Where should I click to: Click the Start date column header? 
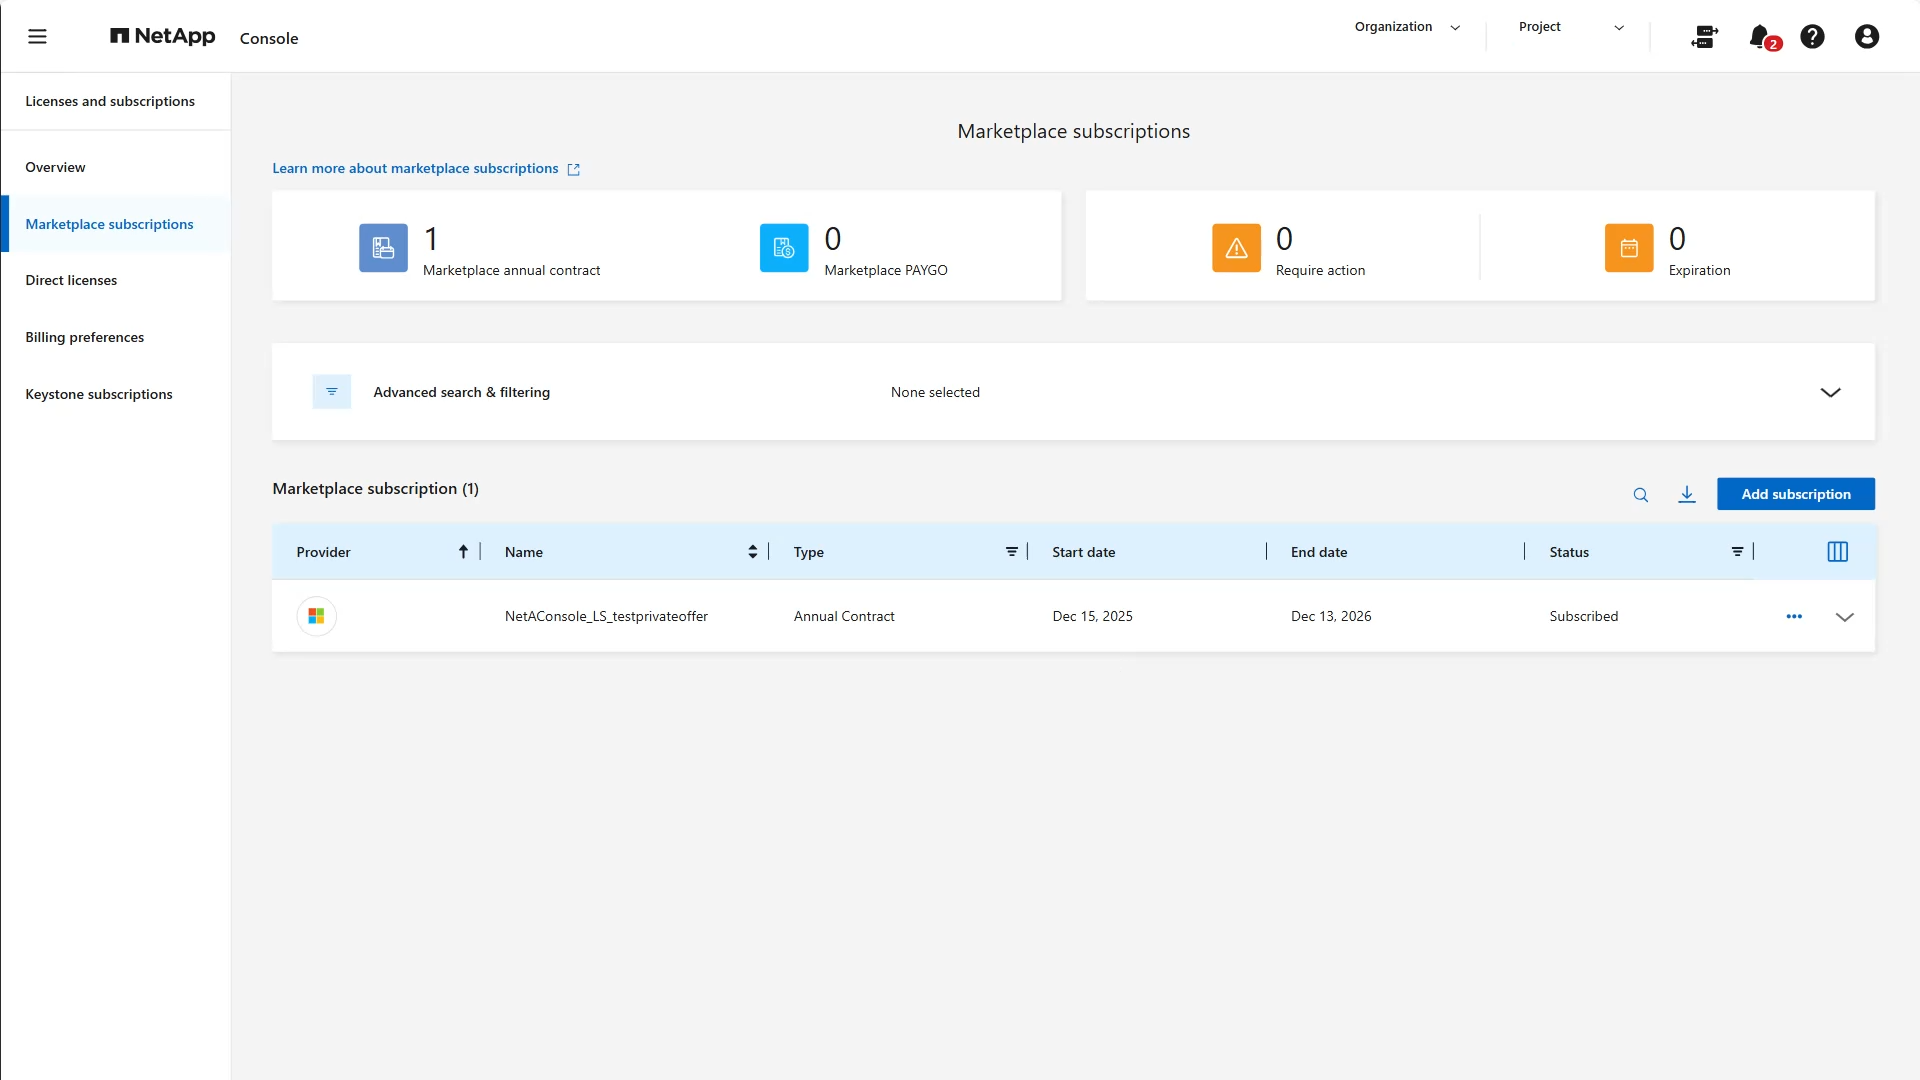[1083, 552]
